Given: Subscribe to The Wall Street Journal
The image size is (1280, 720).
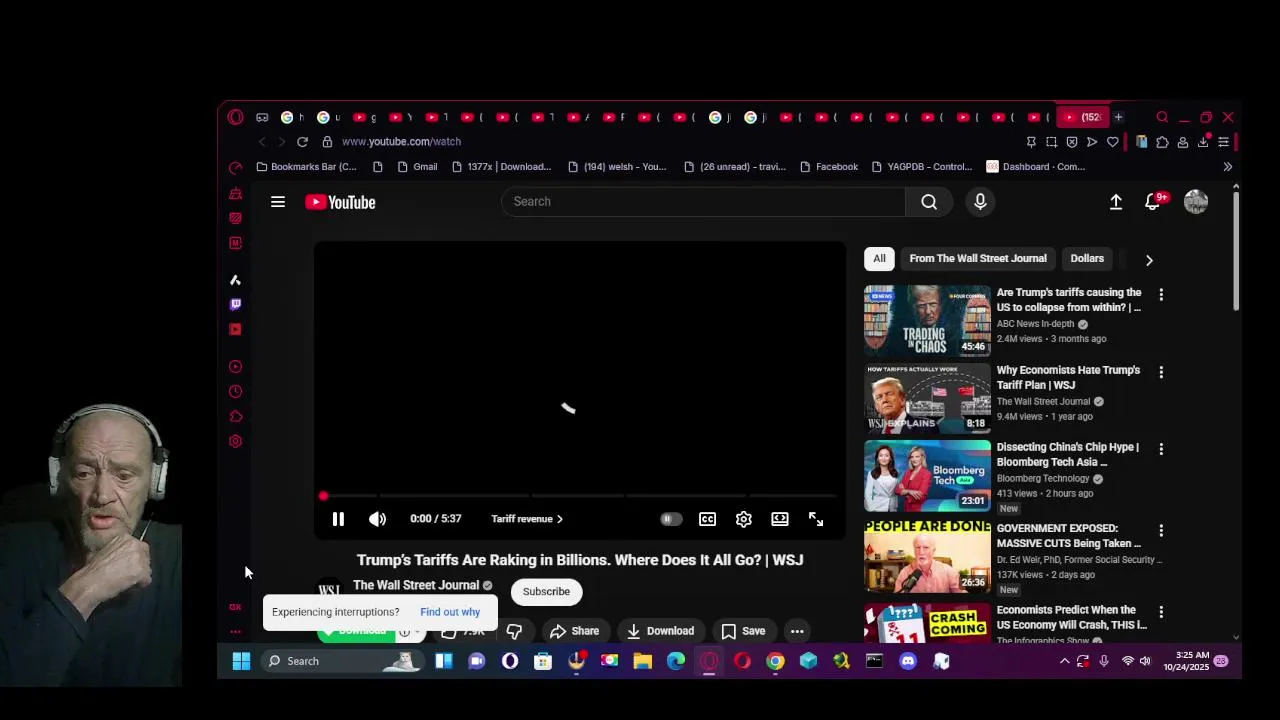Looking at the screenshot, I should pyautogui.click(x=546, y=591).
